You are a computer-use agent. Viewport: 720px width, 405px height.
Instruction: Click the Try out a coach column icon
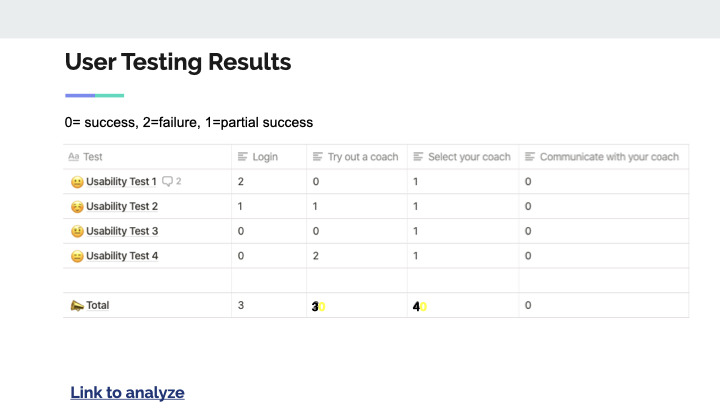(318, 157)
